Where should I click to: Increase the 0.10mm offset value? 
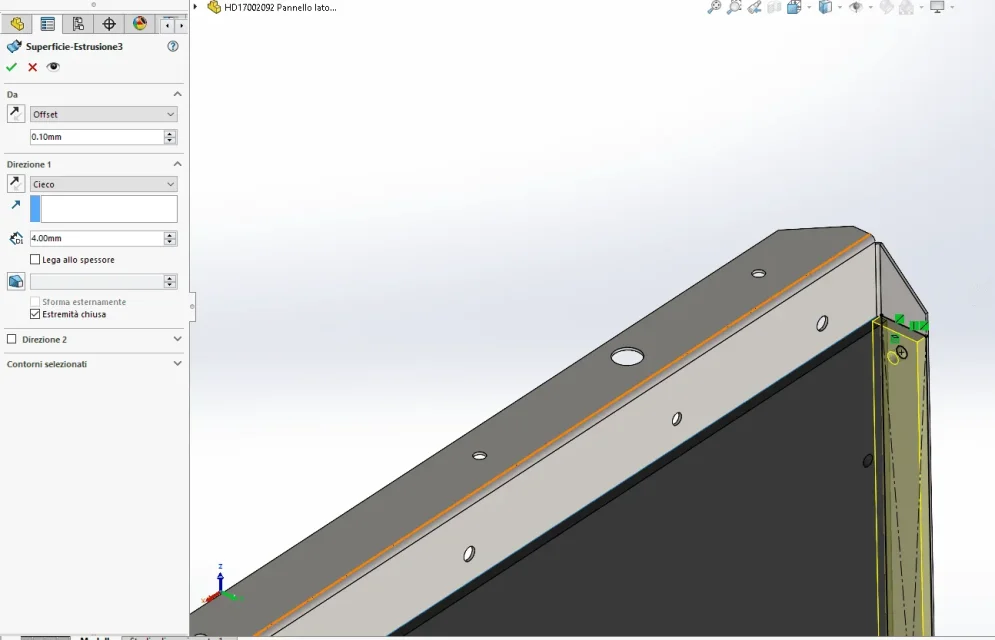[x=170, y=133]
